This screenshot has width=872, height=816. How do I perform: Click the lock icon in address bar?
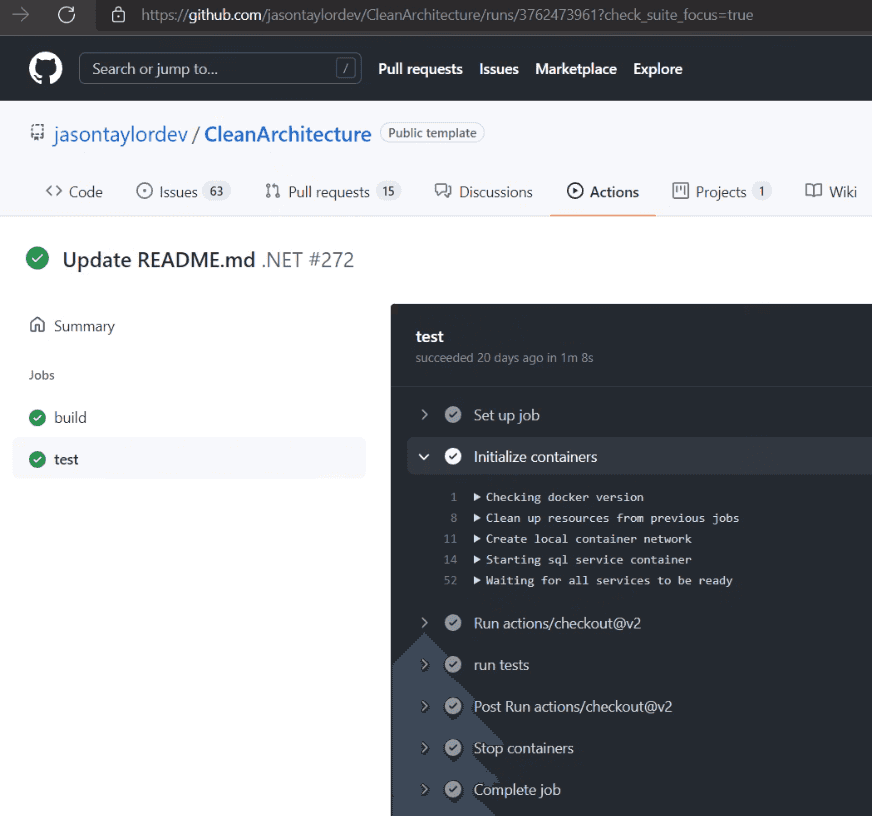[x=118, y=15]
